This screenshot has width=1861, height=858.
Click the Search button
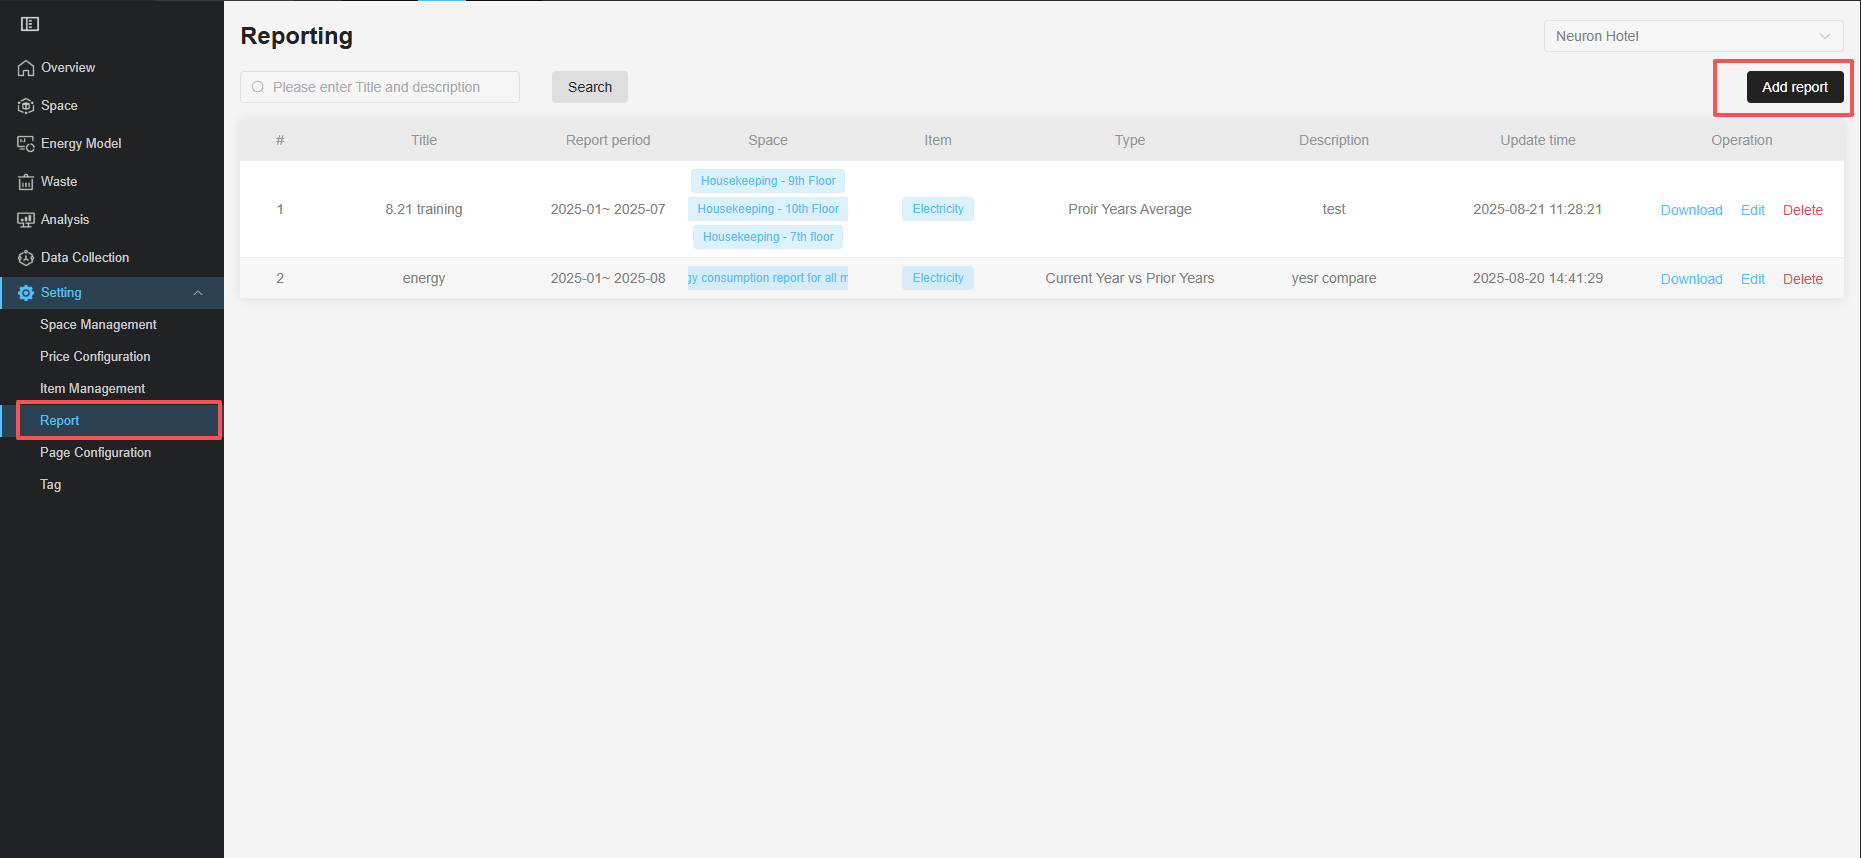589,87
